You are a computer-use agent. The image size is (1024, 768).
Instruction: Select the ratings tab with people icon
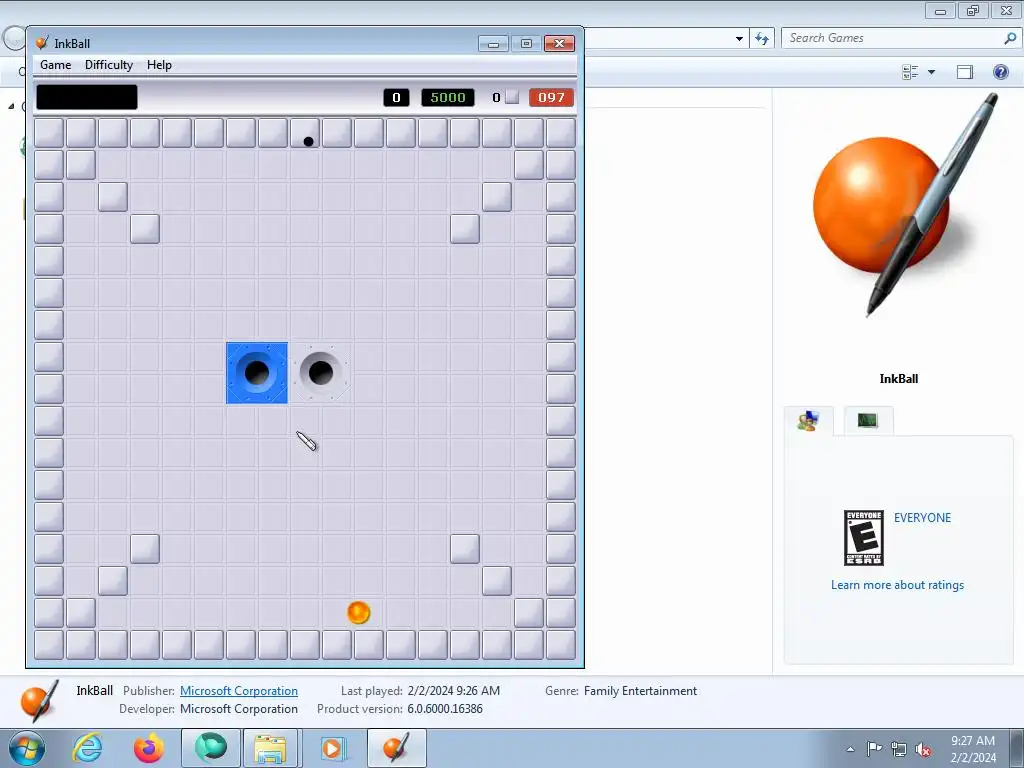(808, 421)
